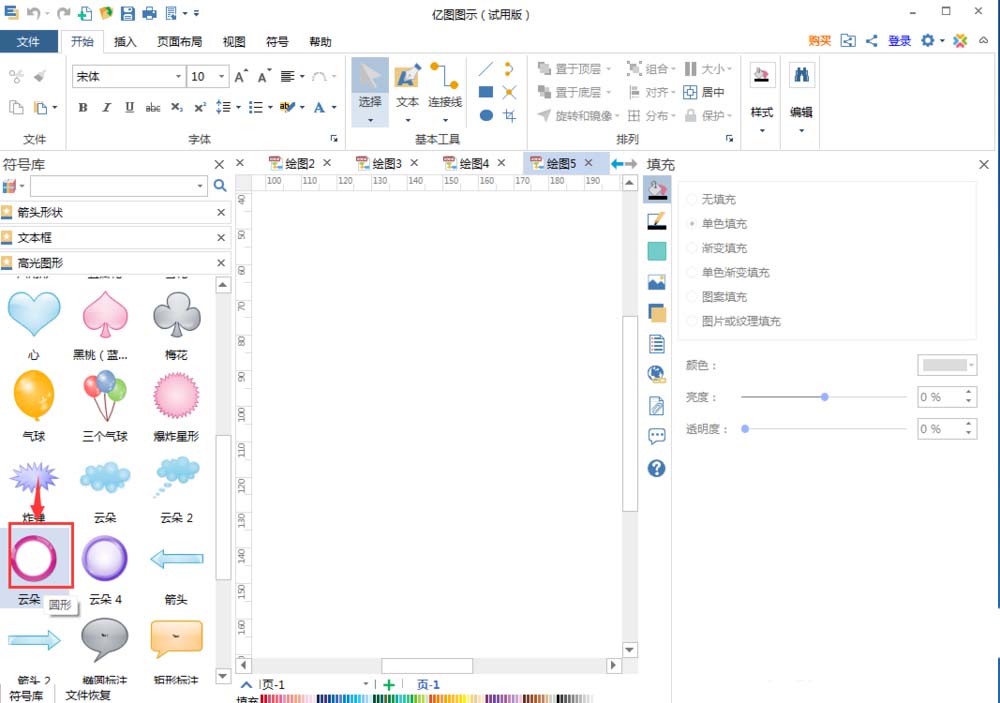Select the Solid Fill (单色填充) radio option
Viewport: 1000px width, 703px height.
691,223
